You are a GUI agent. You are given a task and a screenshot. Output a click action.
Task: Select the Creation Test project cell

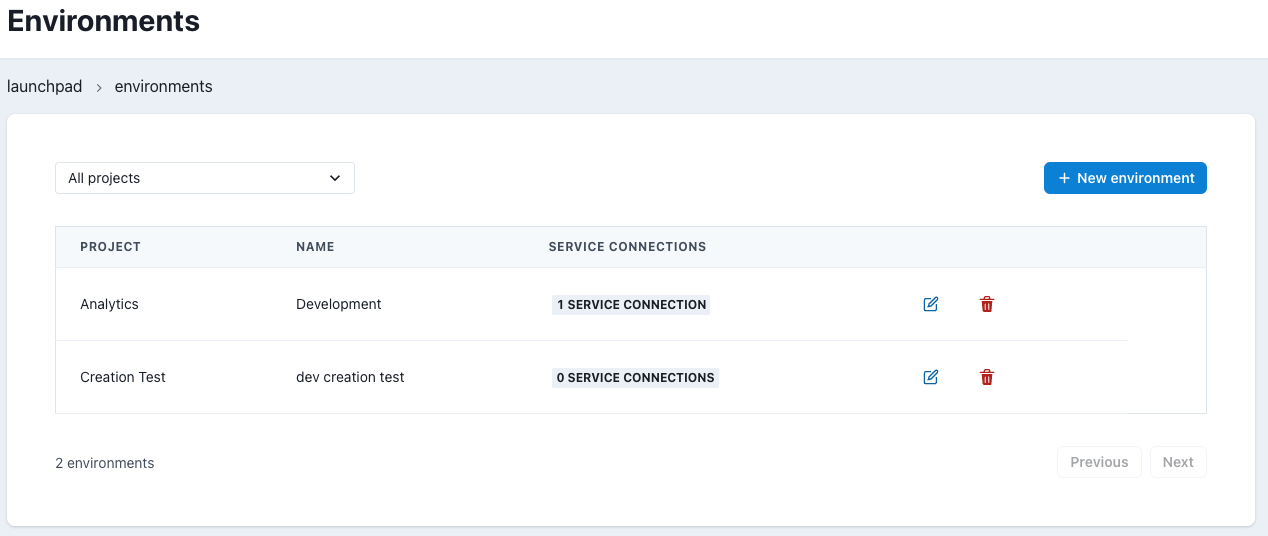(x=123, y=377)
